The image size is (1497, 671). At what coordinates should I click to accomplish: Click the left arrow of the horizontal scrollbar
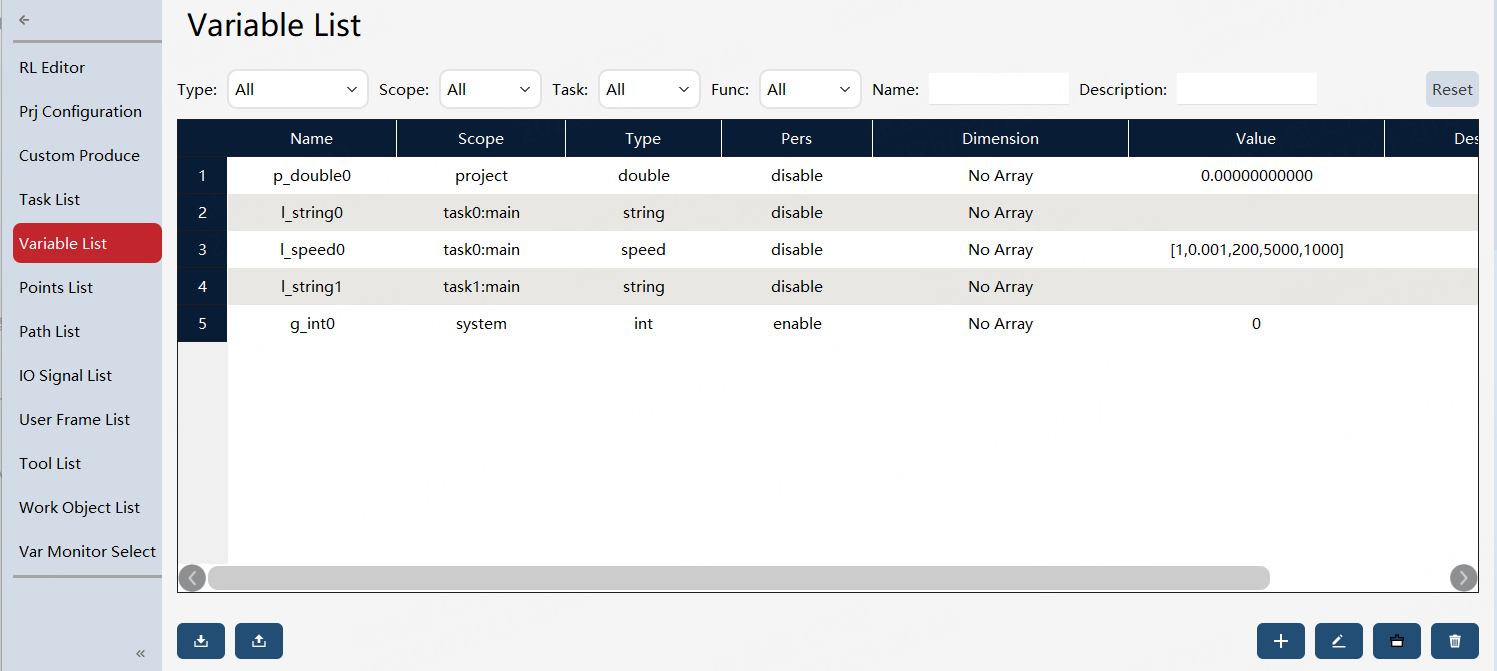pos(192,578)
